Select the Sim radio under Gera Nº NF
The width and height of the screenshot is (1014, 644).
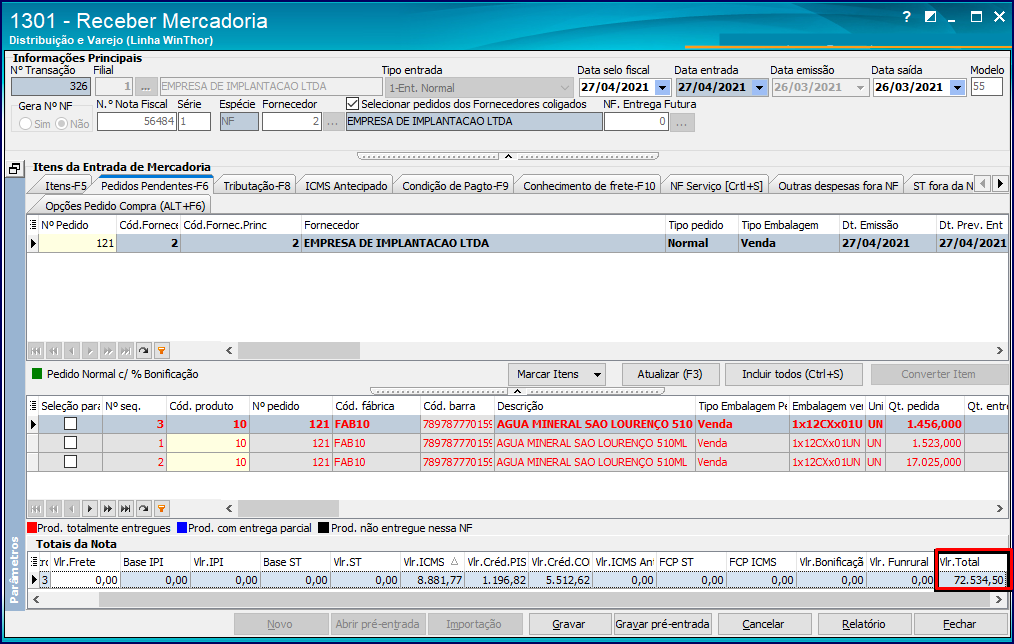(x=25, y=123)
